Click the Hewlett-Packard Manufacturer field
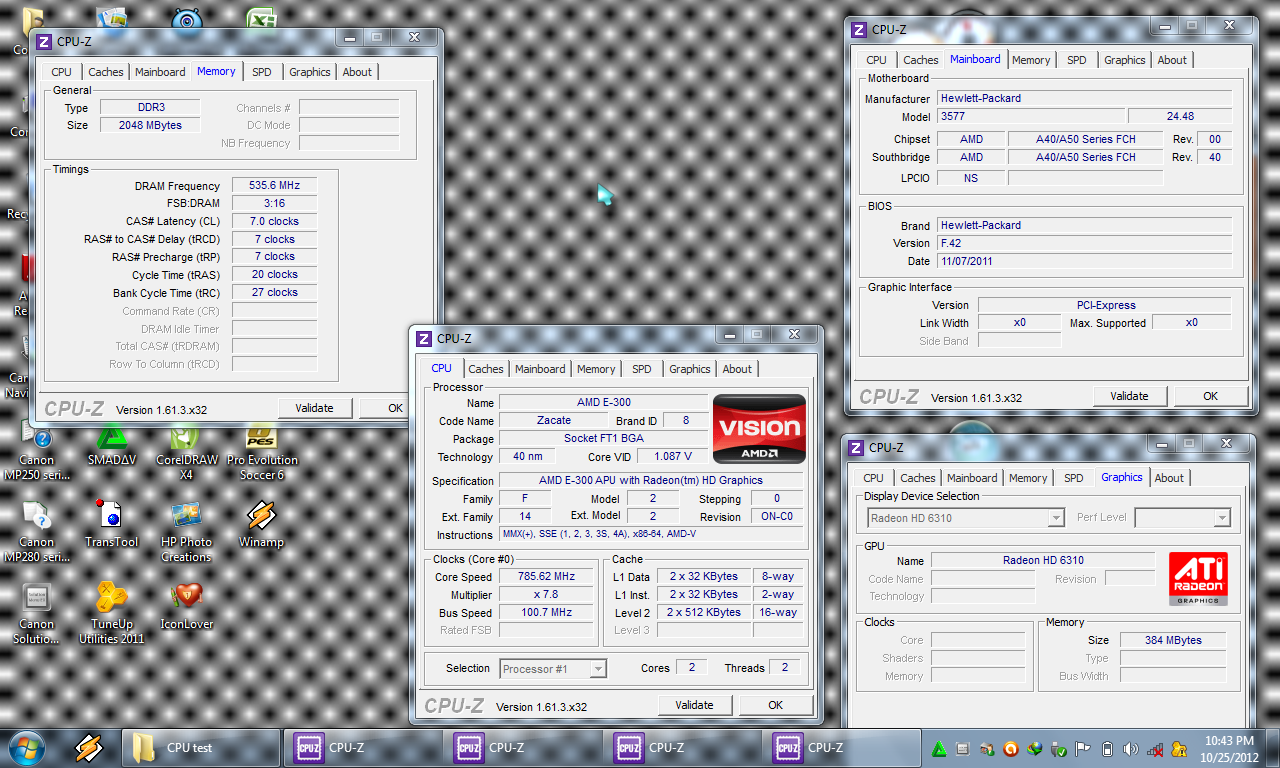 (x=1084, y=99)
